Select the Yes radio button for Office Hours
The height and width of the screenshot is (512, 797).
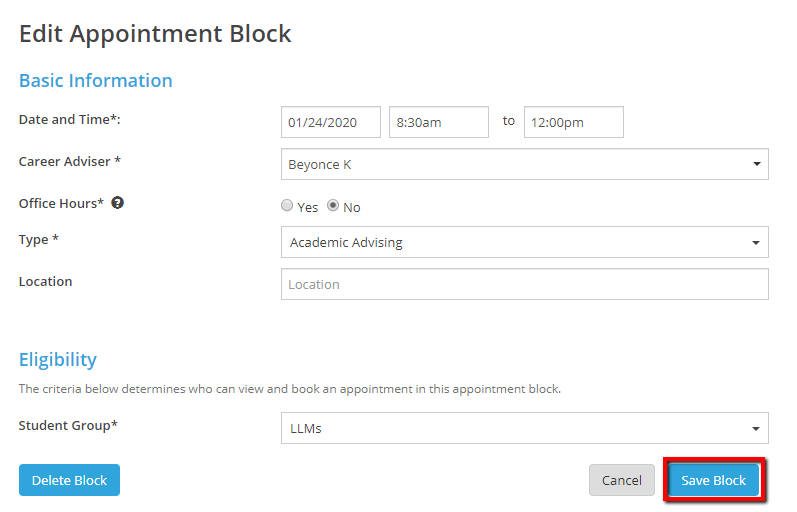(x=287, y=206)
